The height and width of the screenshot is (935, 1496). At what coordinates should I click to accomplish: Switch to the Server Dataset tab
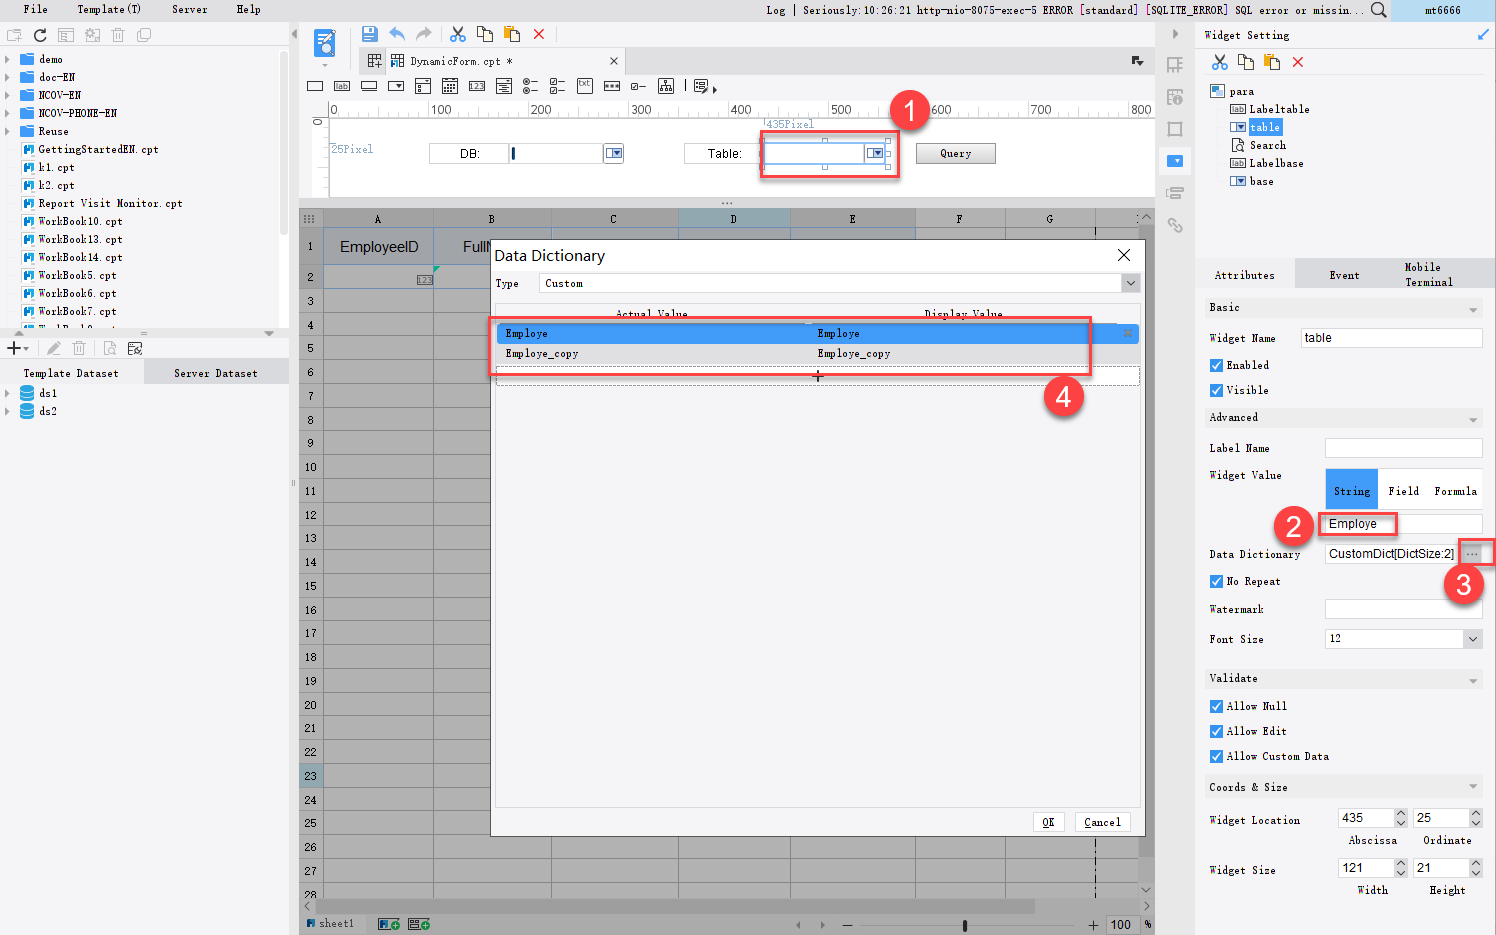click(x=216, y=373)
